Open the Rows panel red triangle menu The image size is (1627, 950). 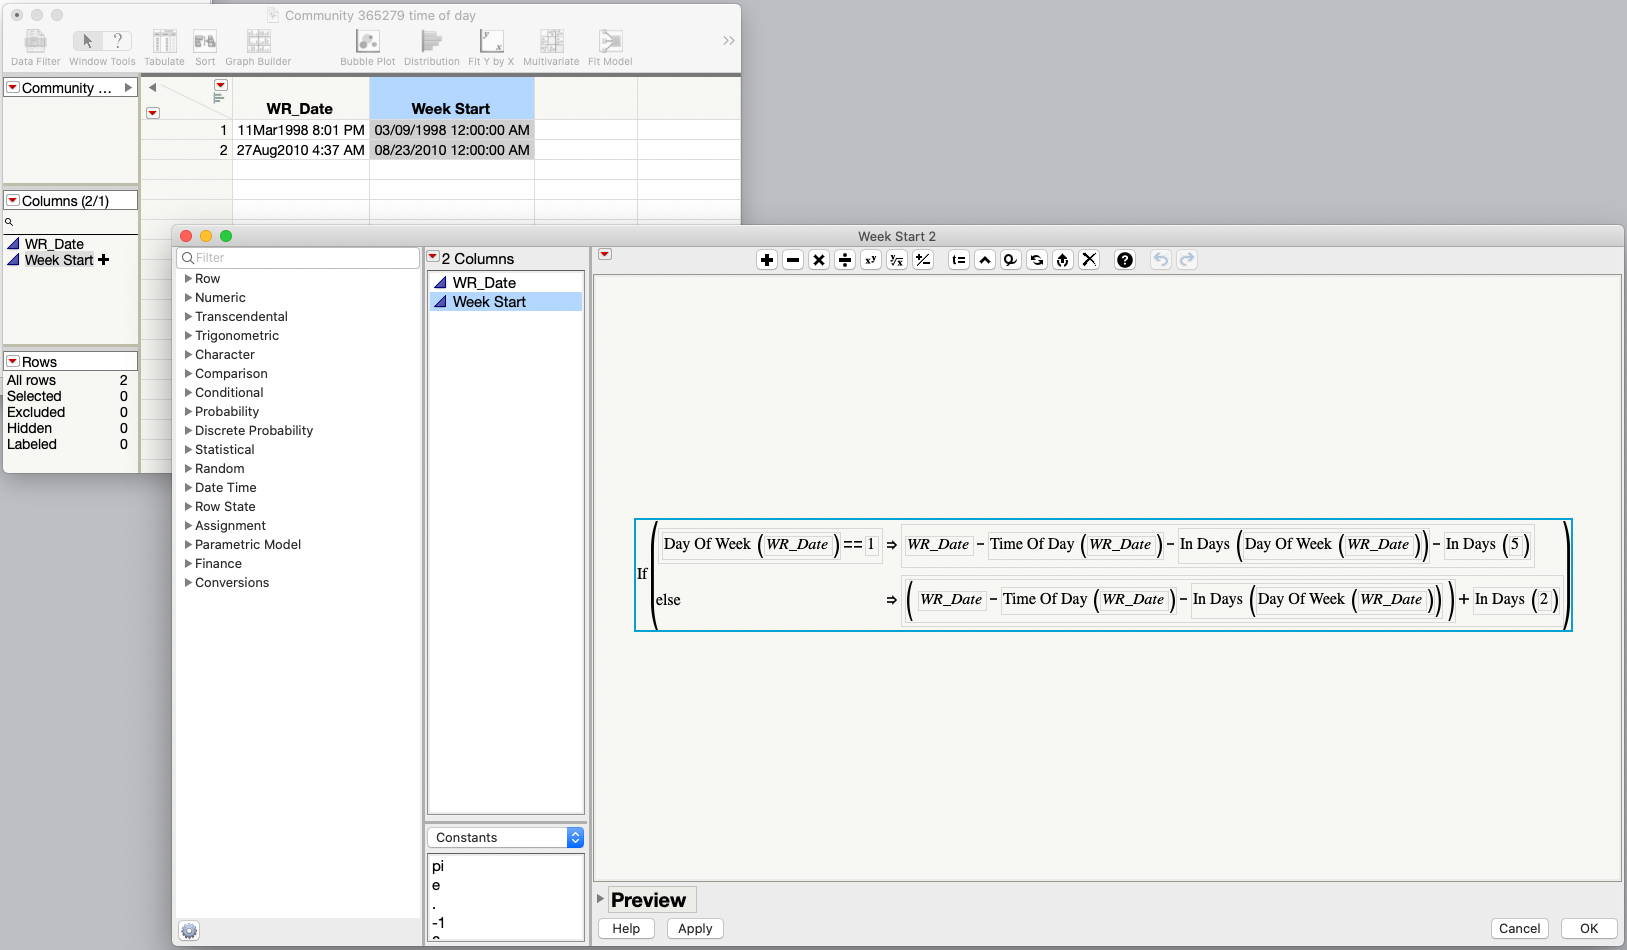click(x=13, y=361)
